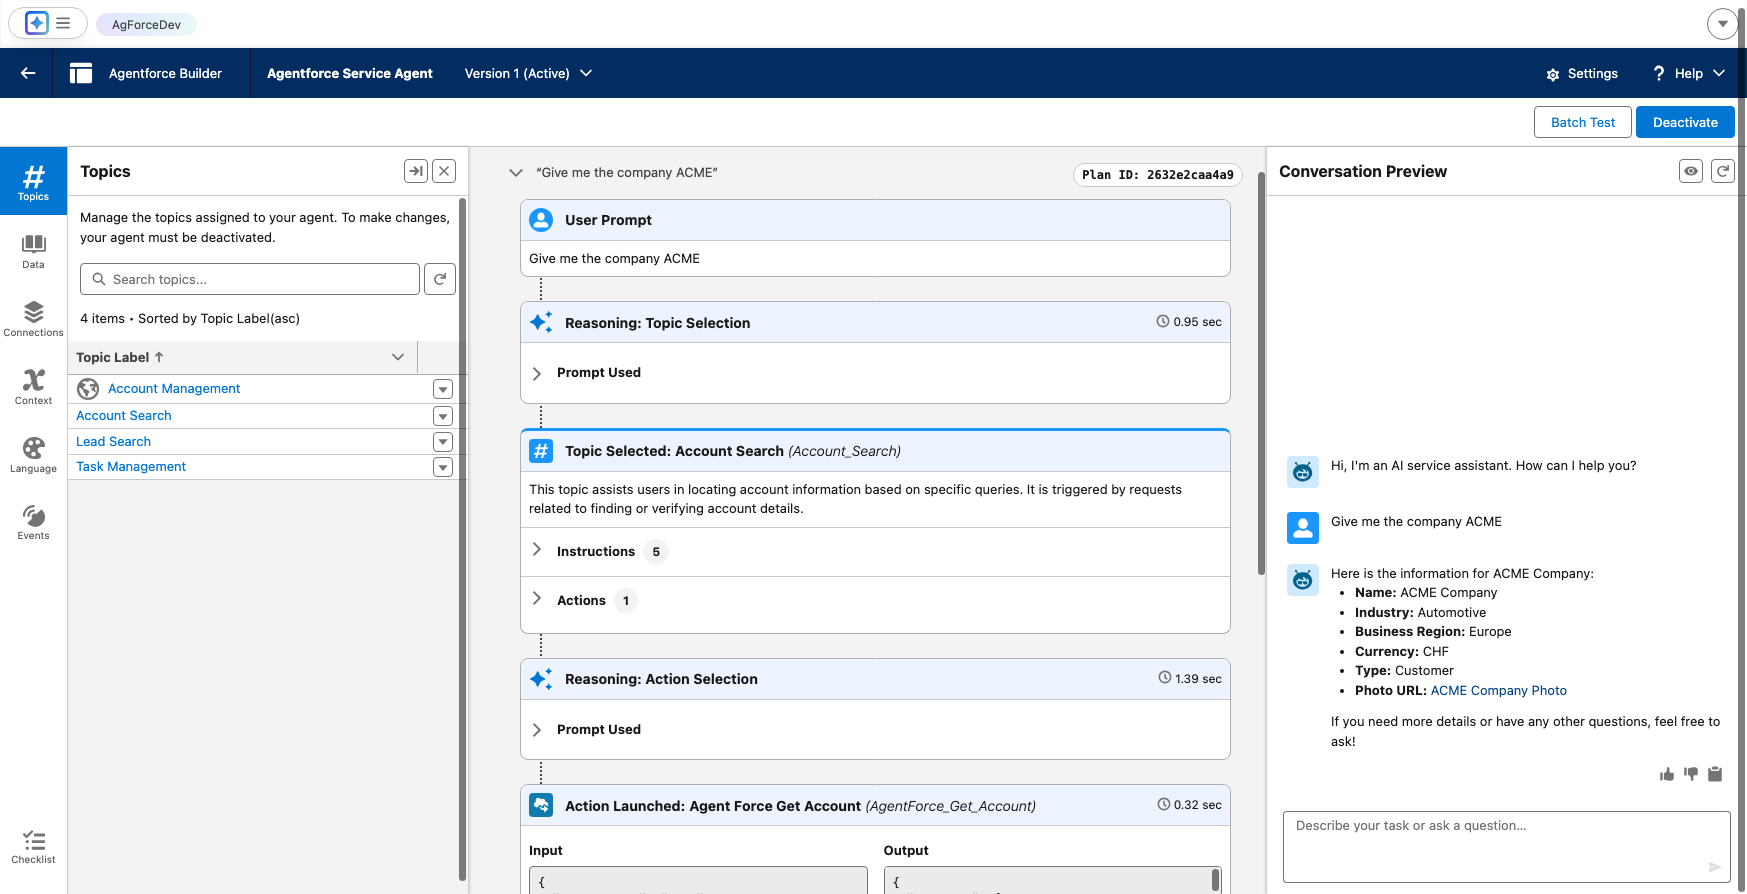Close the Topics panel

tap(444, 171)
